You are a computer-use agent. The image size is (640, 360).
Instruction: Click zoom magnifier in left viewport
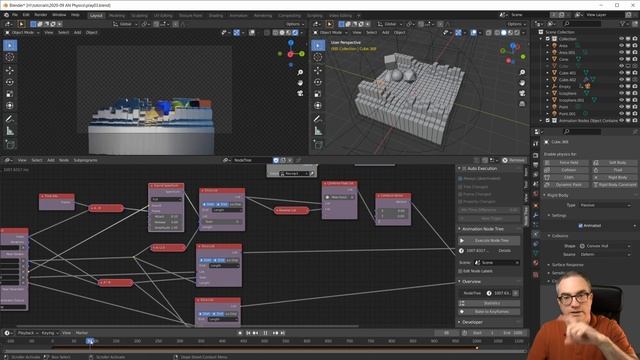[300, 72]
